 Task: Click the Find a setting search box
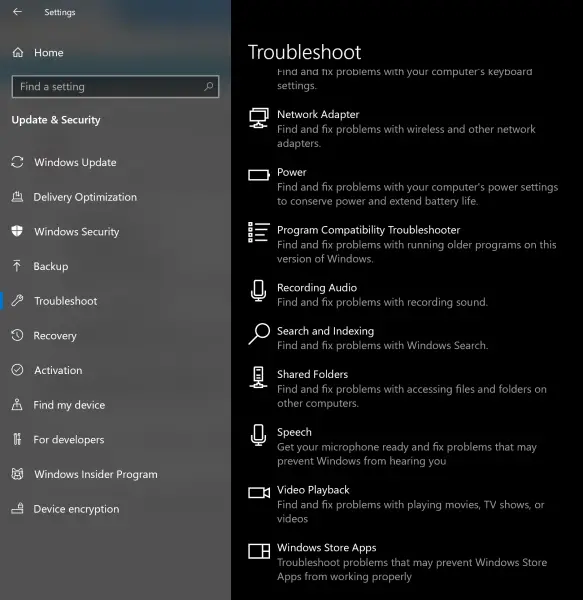[x=115, y=86]
